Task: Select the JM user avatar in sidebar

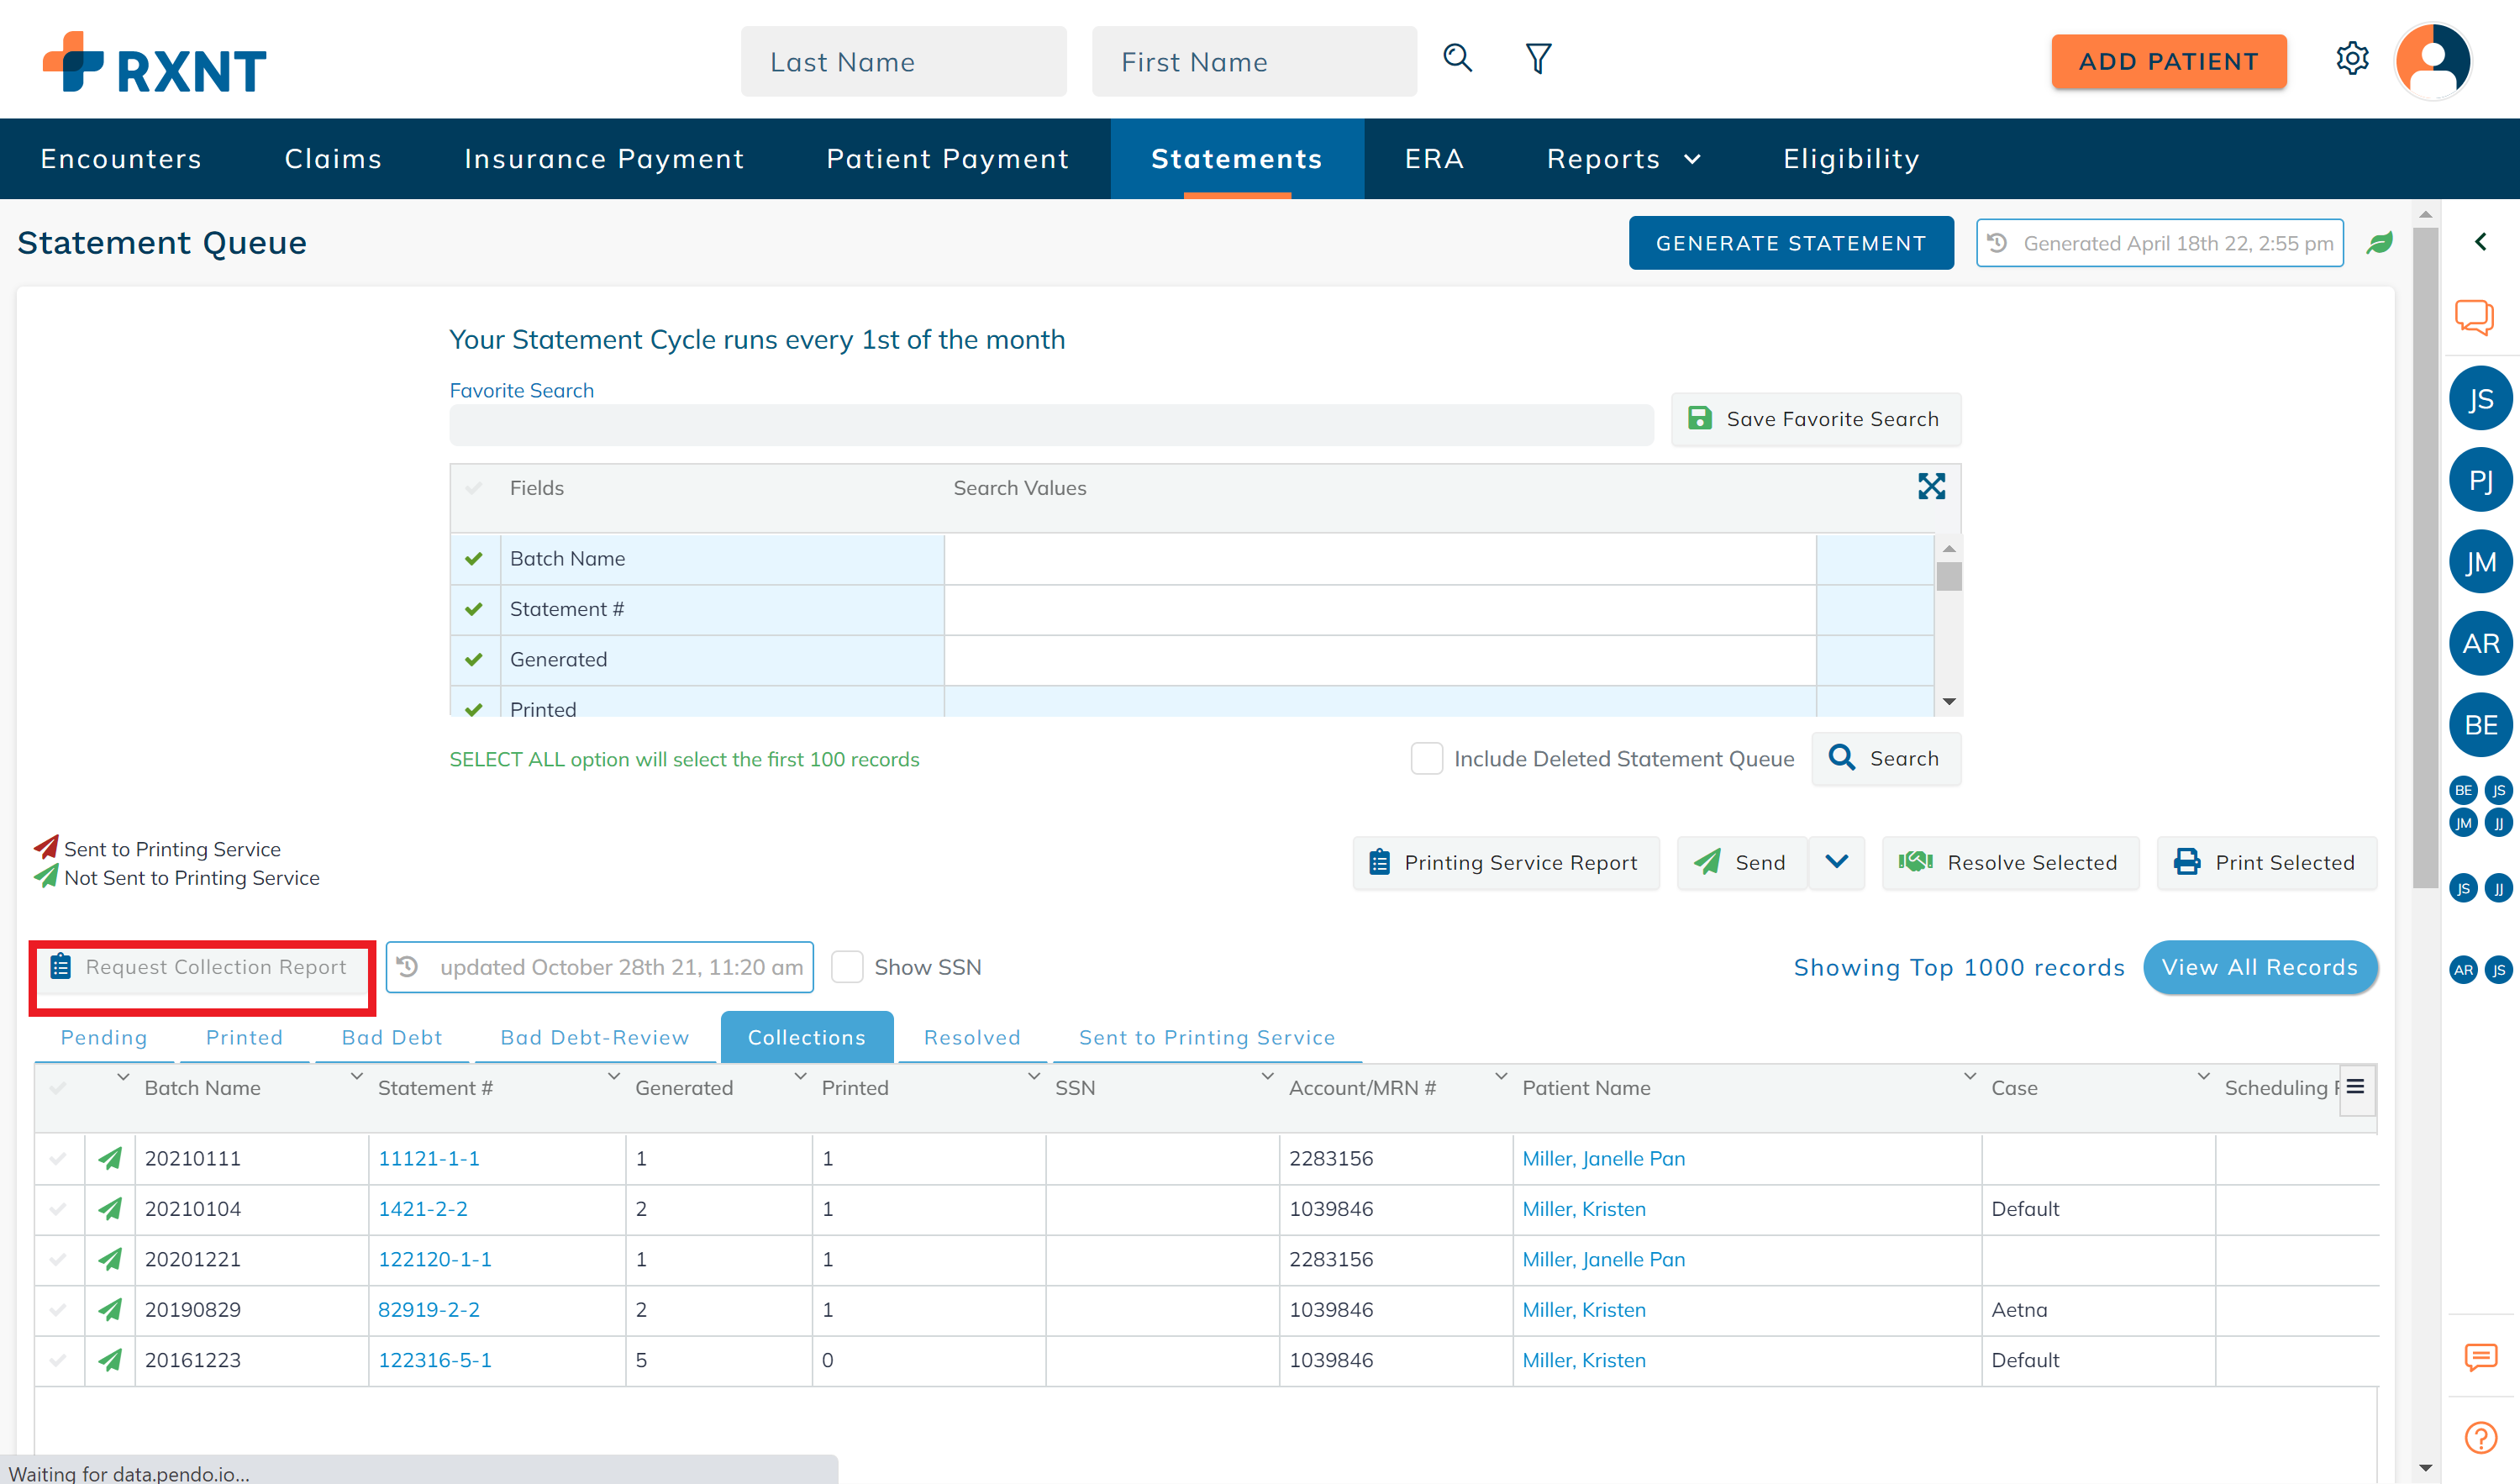Action: pyautogui.click(x=2480, y=562)
